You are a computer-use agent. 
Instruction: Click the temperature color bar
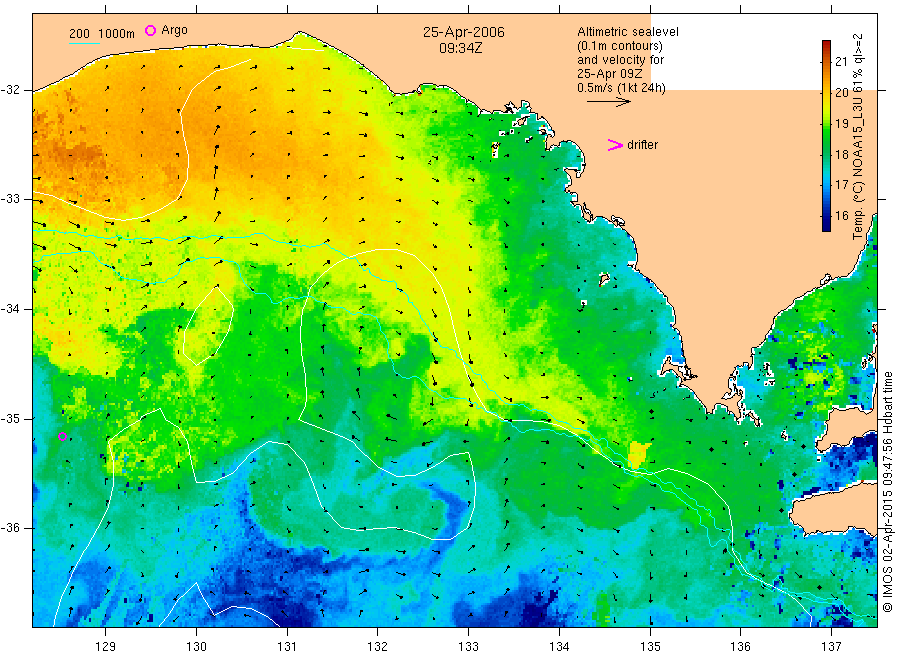(x=826, y=136)
